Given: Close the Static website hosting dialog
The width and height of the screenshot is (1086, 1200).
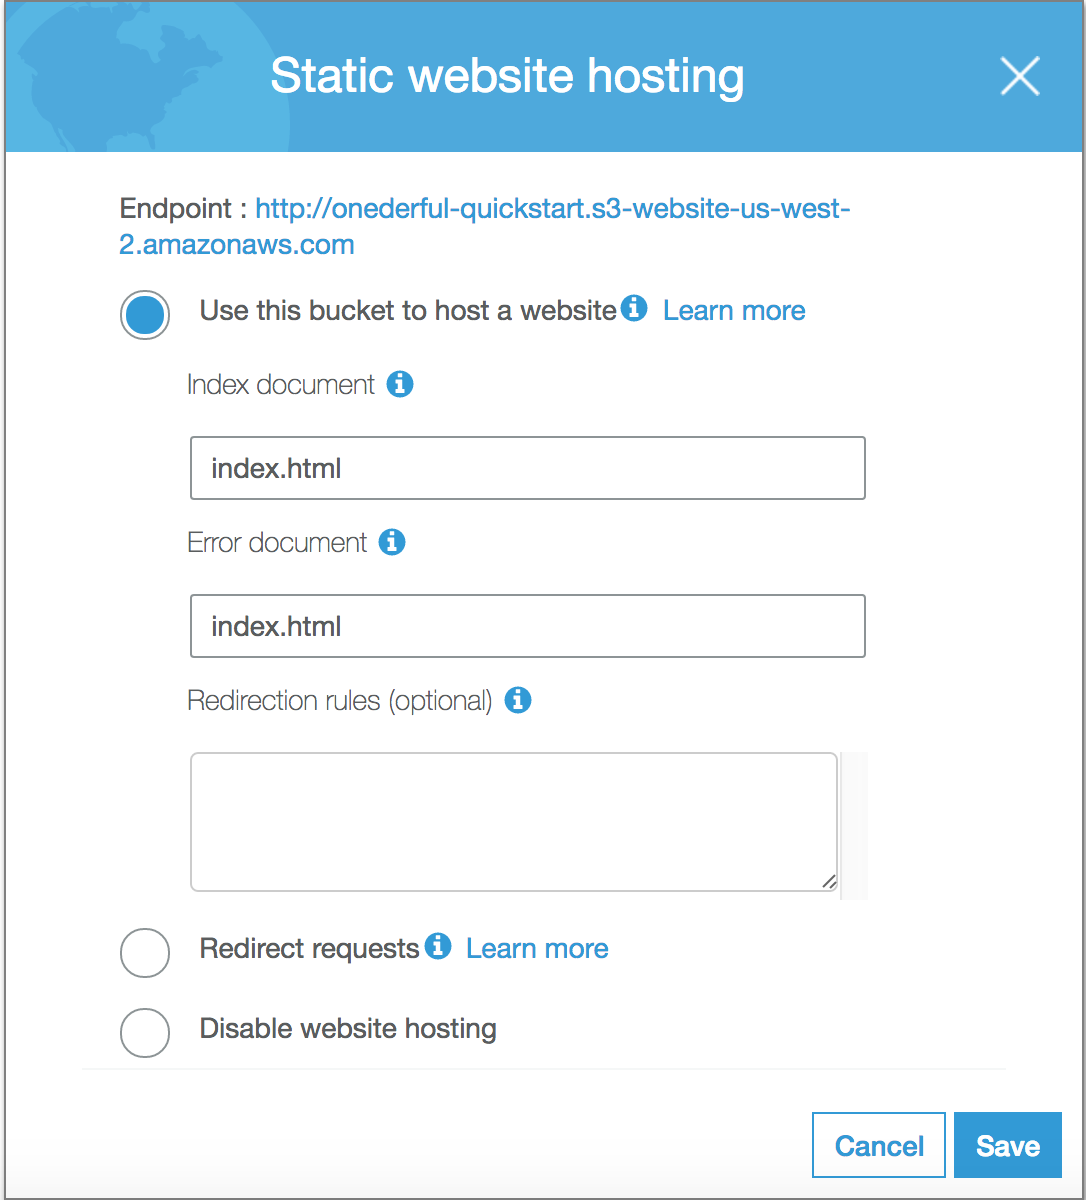Looking at the screenshot, I should point(1020,76).
